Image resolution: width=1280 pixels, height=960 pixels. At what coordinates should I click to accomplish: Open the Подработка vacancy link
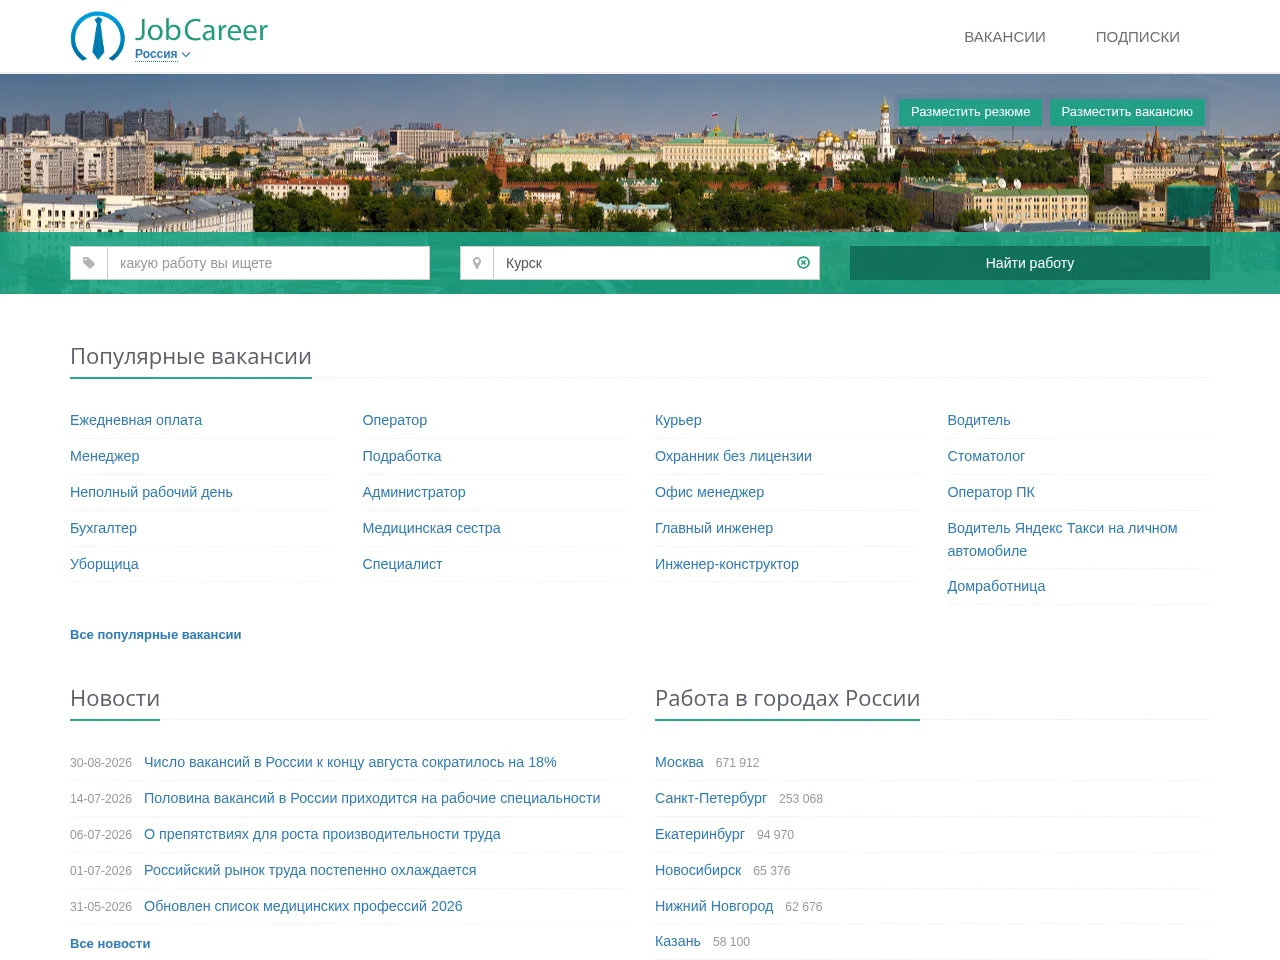[x=402, y=456]
